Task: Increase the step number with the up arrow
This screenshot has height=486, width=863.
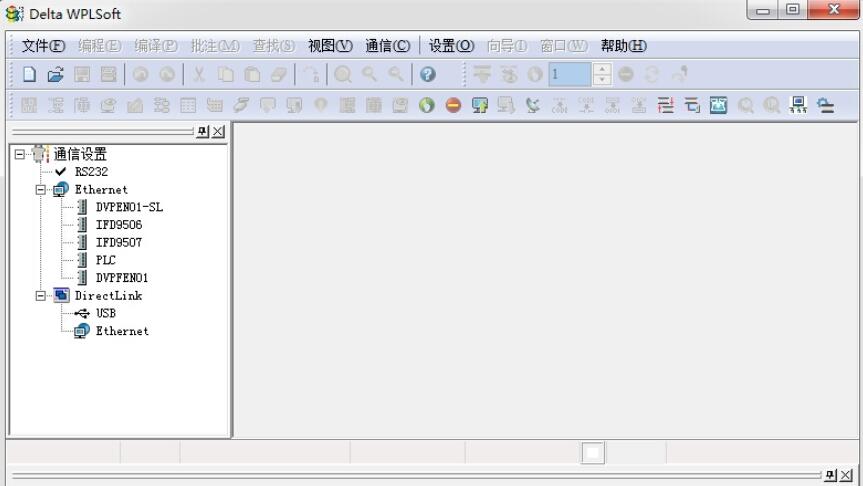Action: click(602, 69)
